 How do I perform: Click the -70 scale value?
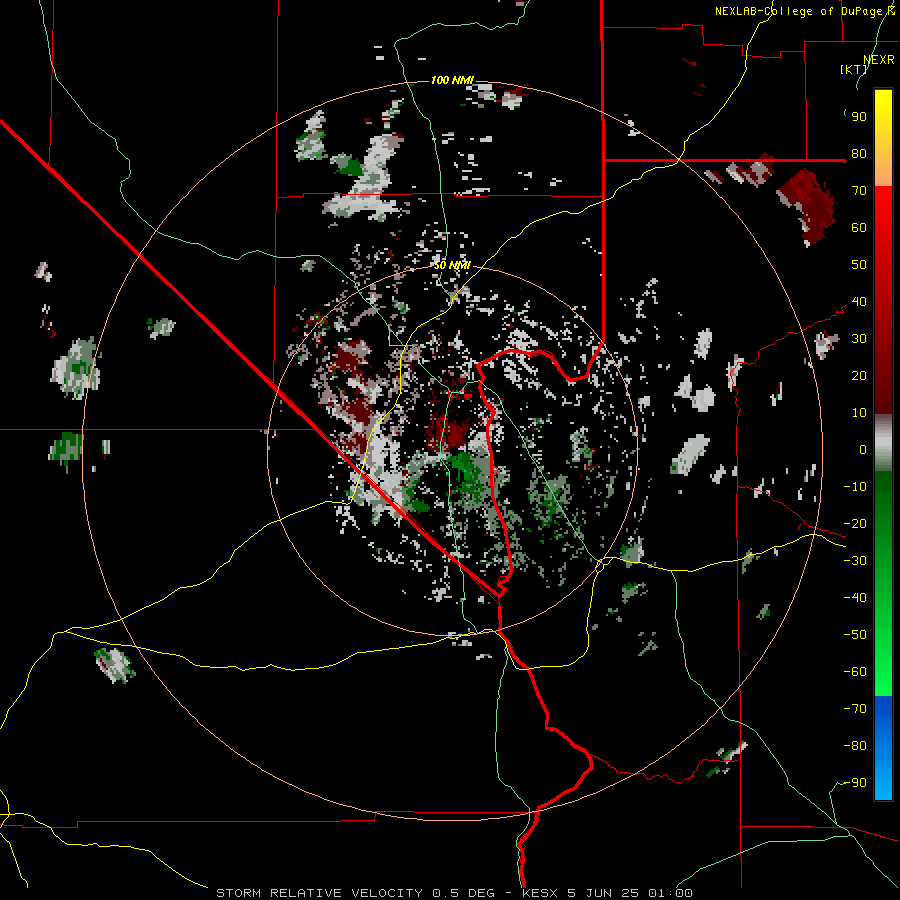(x=855, y=708)
